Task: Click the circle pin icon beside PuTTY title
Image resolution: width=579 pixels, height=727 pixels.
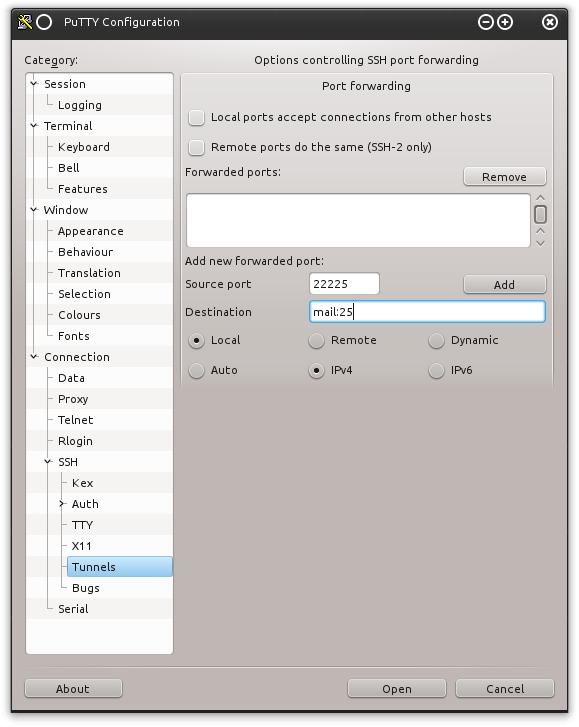Action: [45, 22]
